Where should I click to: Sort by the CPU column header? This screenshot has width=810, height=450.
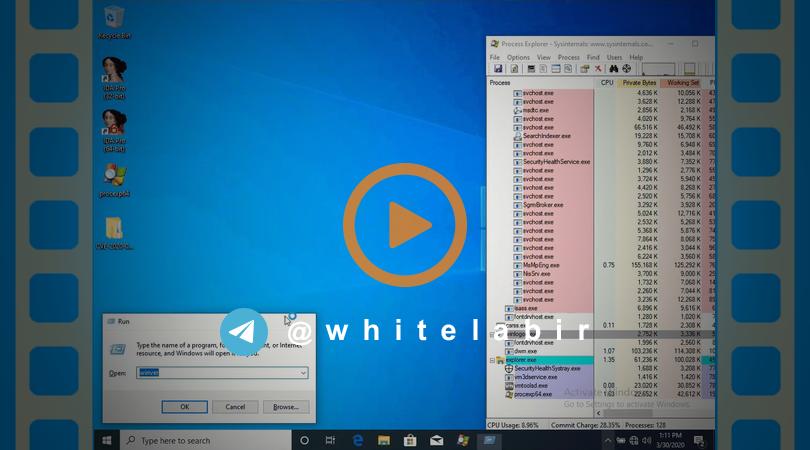(605, 83)
